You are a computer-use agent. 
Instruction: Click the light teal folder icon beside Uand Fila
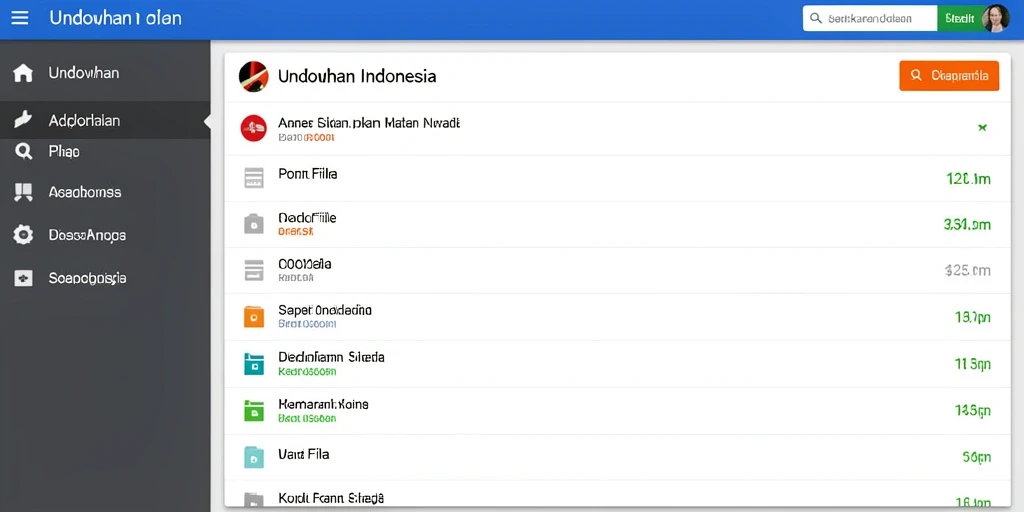click(253, 457)
